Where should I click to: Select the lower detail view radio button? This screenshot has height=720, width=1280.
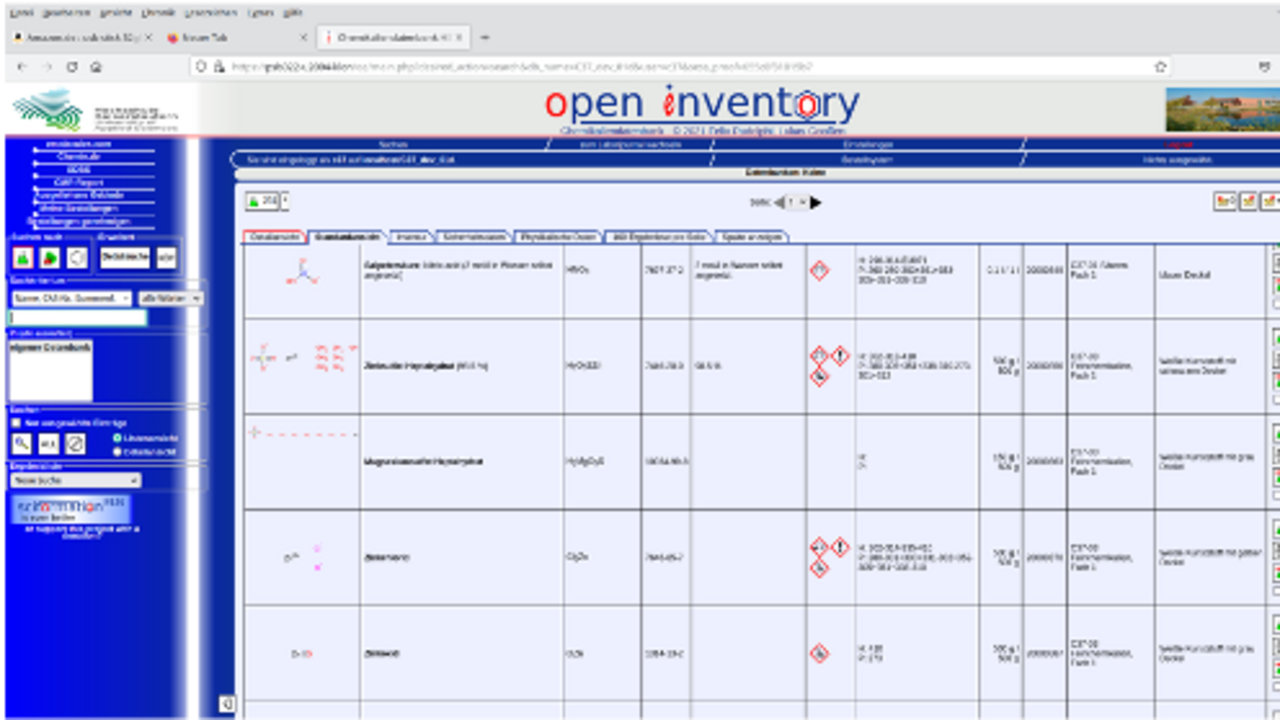coord(117,452)
